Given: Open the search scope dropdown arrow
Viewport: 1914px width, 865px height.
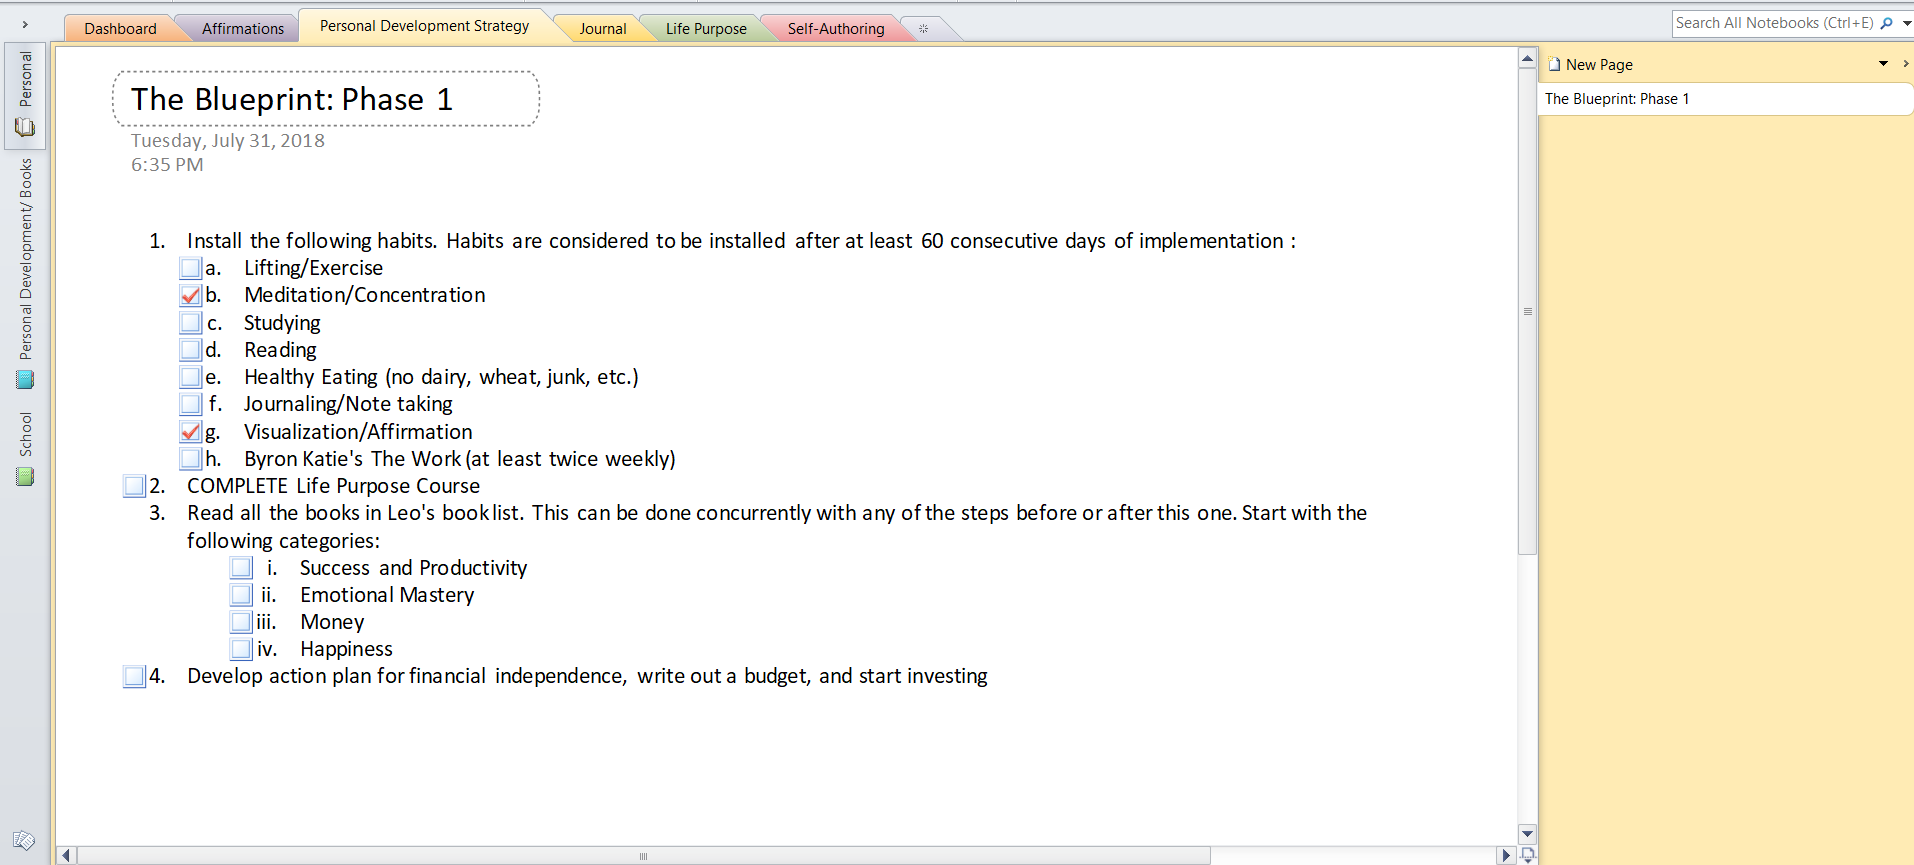Looking at the screenshot, I should pyautogui.click(x=1906, y=23).
